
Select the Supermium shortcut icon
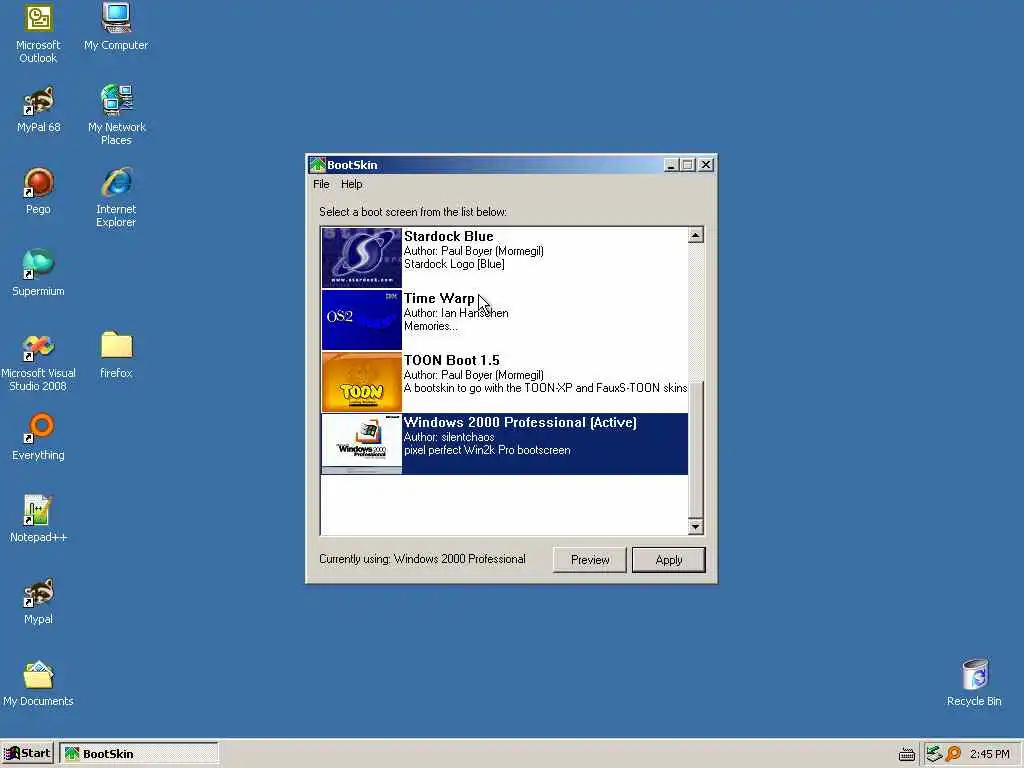[x=39, y=273]
